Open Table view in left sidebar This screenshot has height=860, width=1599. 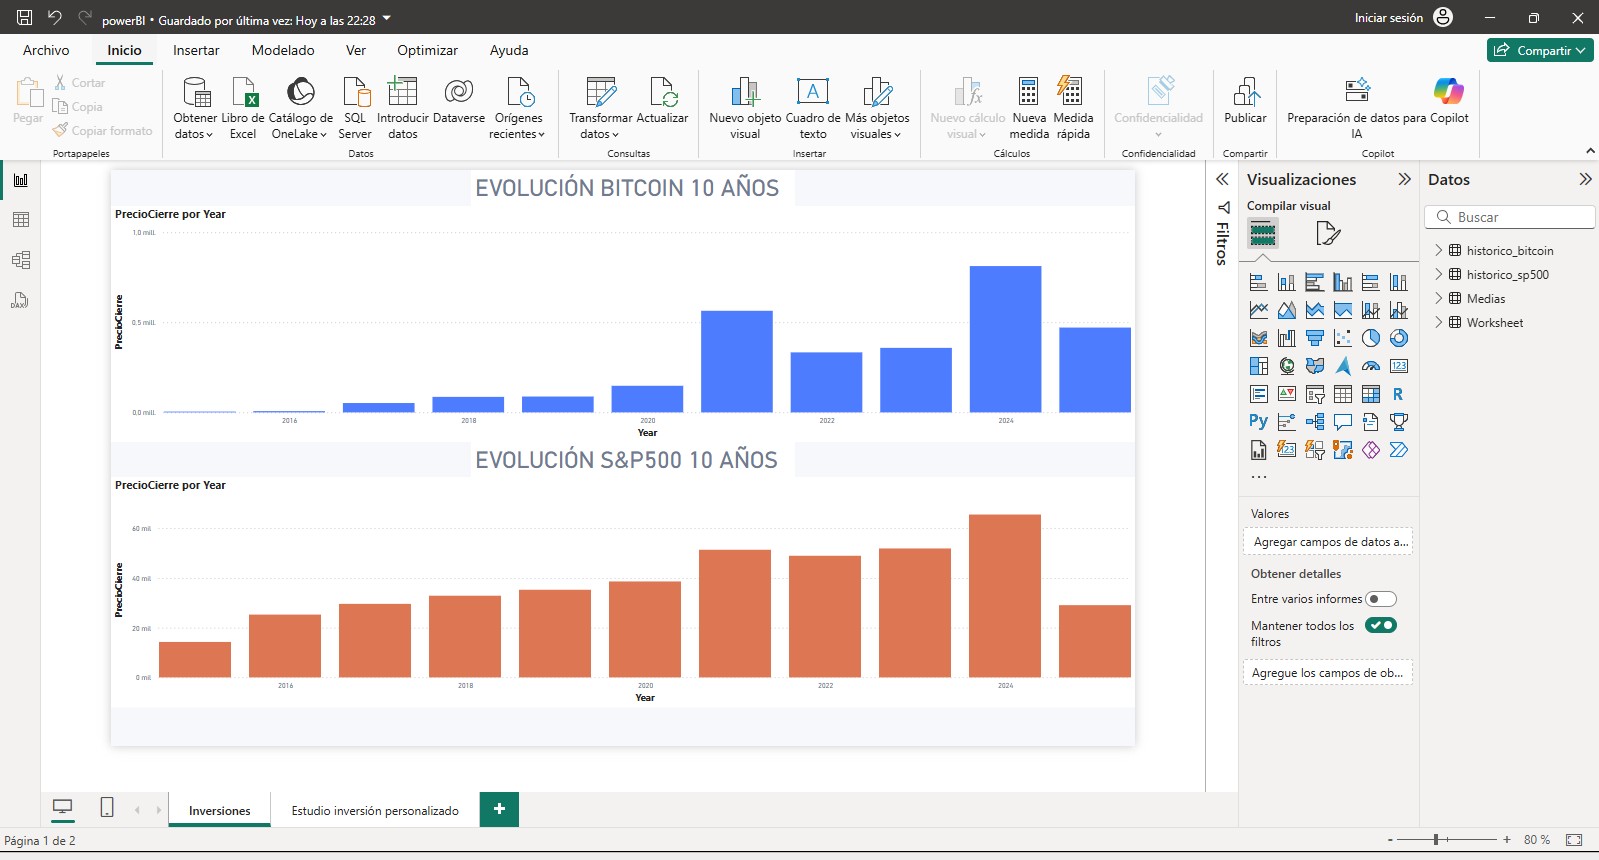point(21,220)
